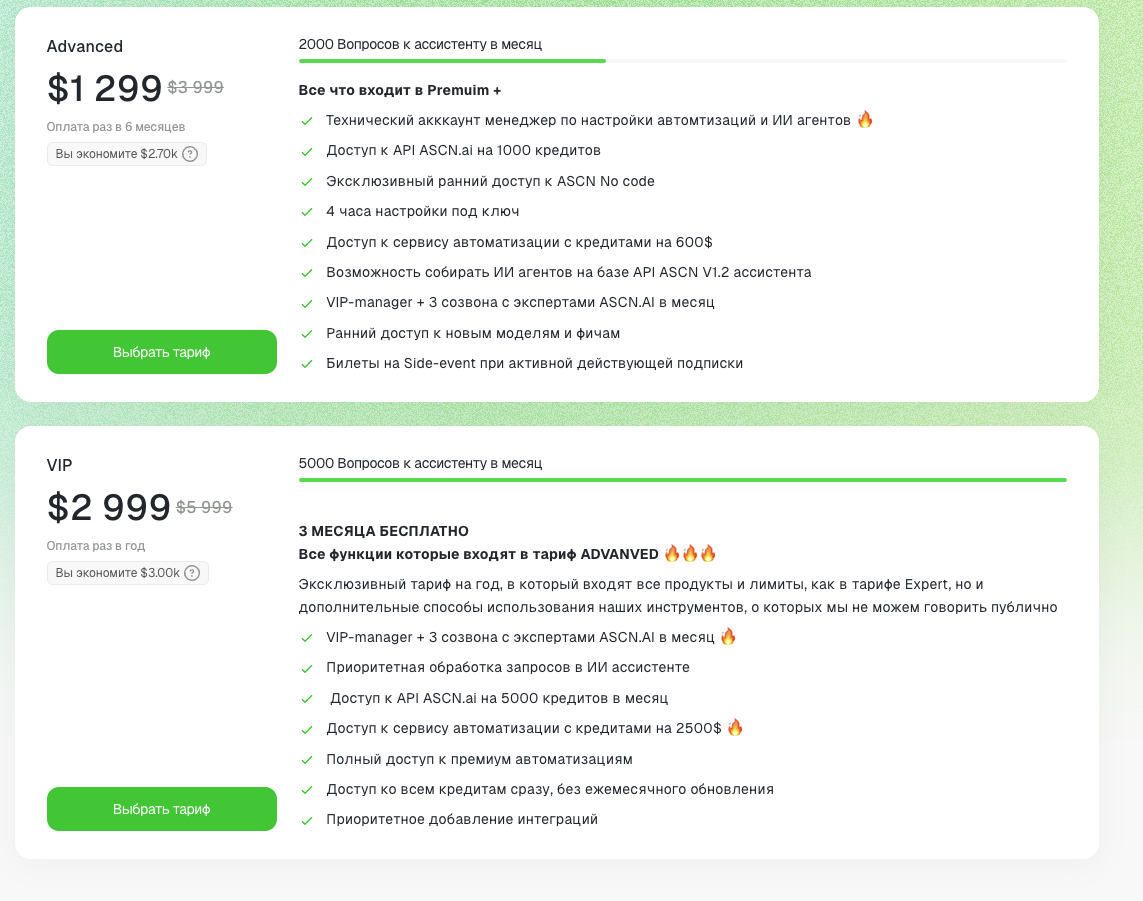This screenshot has width=1143, height=901.
Task: Click the fire emoji next to "кредитами на 2500$"
Action: tap(735, 728)
